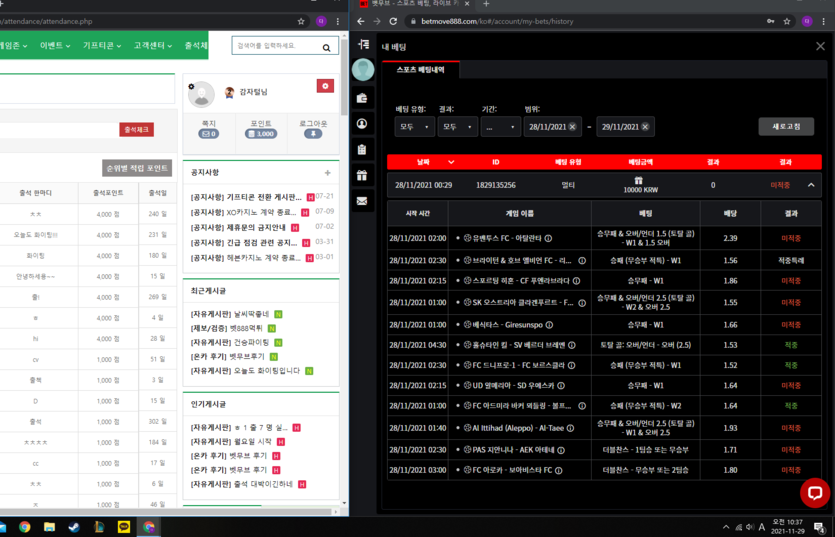
Task: Click the volume icon in the system tray
Action: [x=750, y=527]
